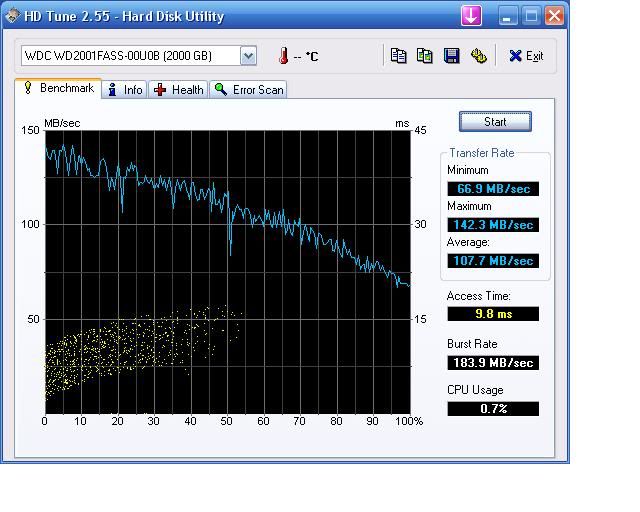
Task: Close the HD Tune window
Action: [554, 16]
